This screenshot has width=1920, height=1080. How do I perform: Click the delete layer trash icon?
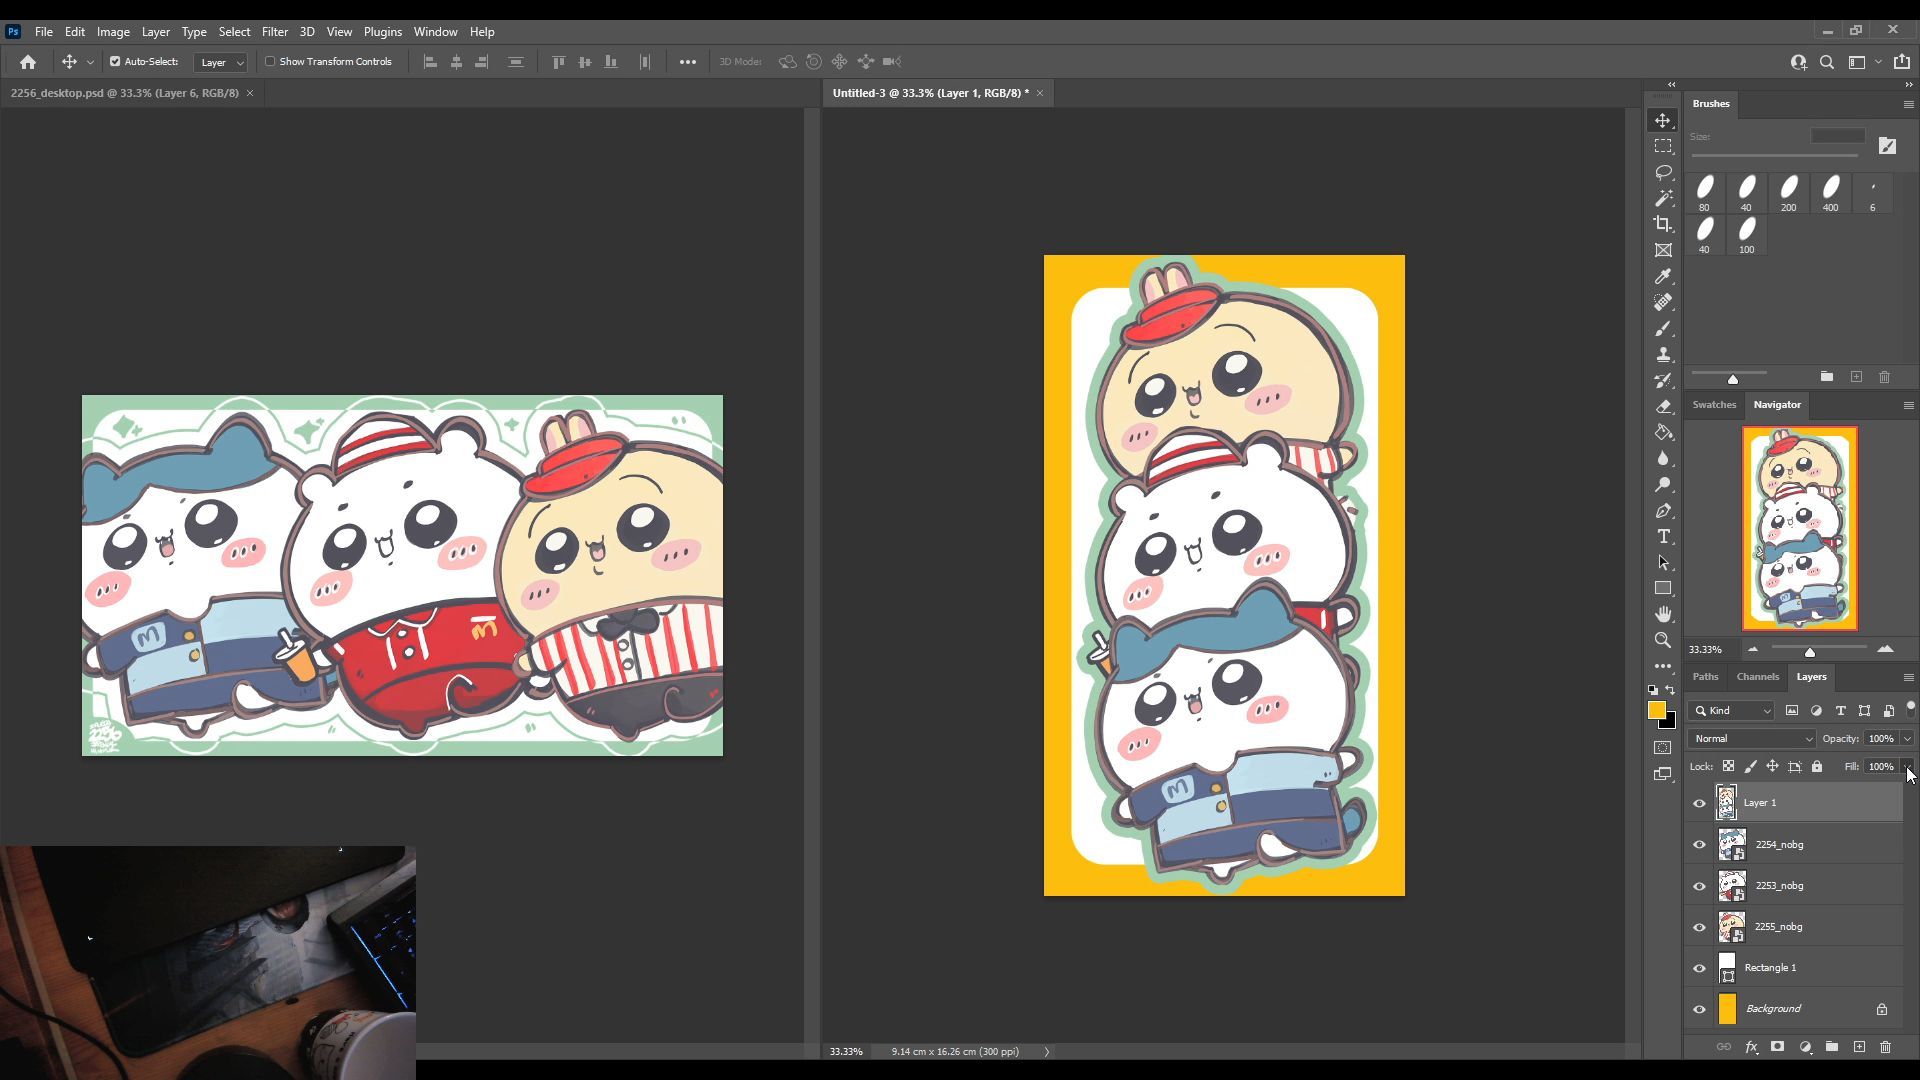[1885, 1047]
